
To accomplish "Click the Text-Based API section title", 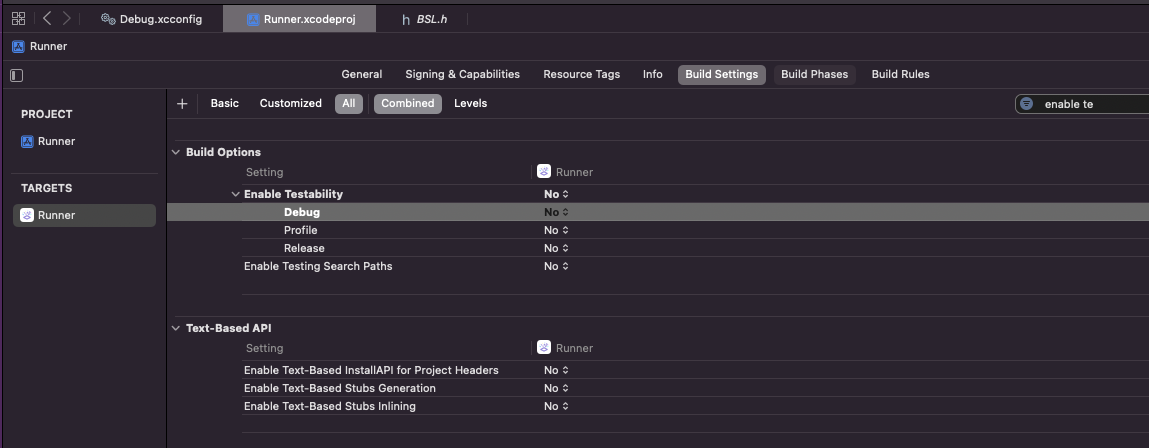I will [x=229, y=328].
